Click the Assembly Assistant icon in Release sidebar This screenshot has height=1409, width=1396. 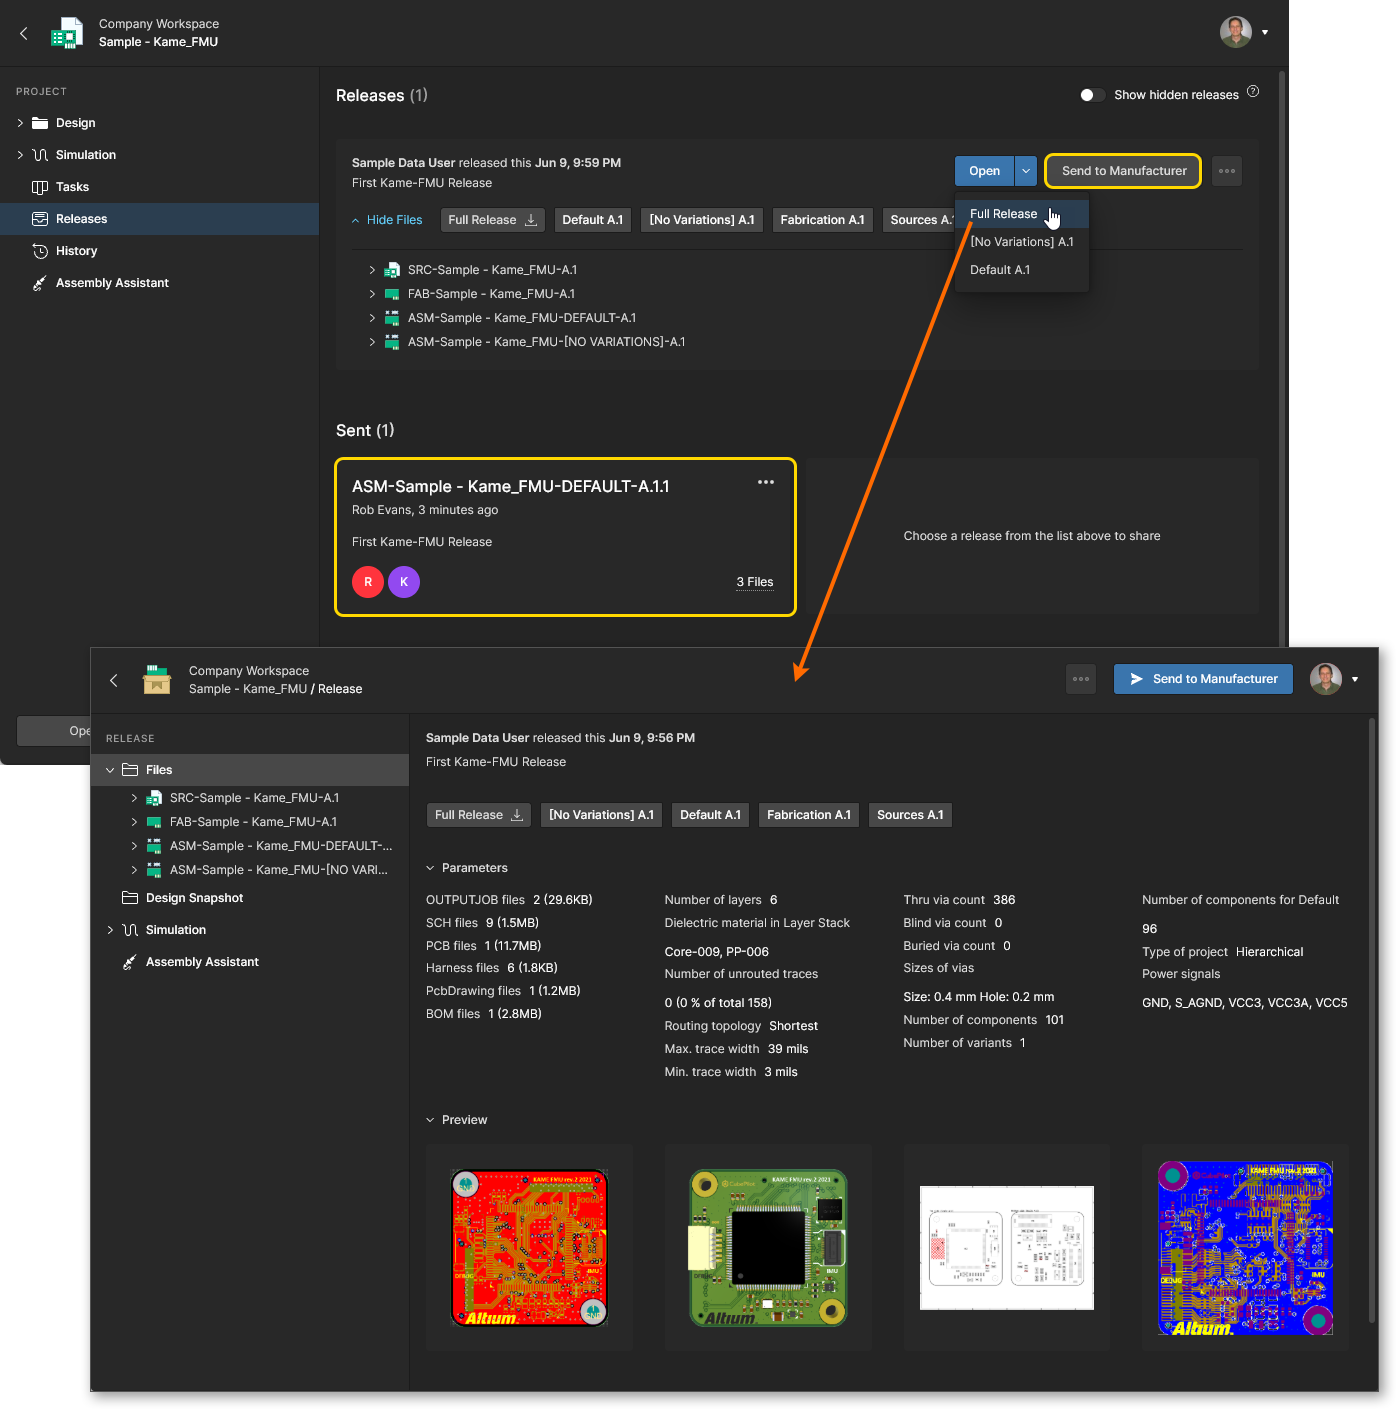coord(130,962)
